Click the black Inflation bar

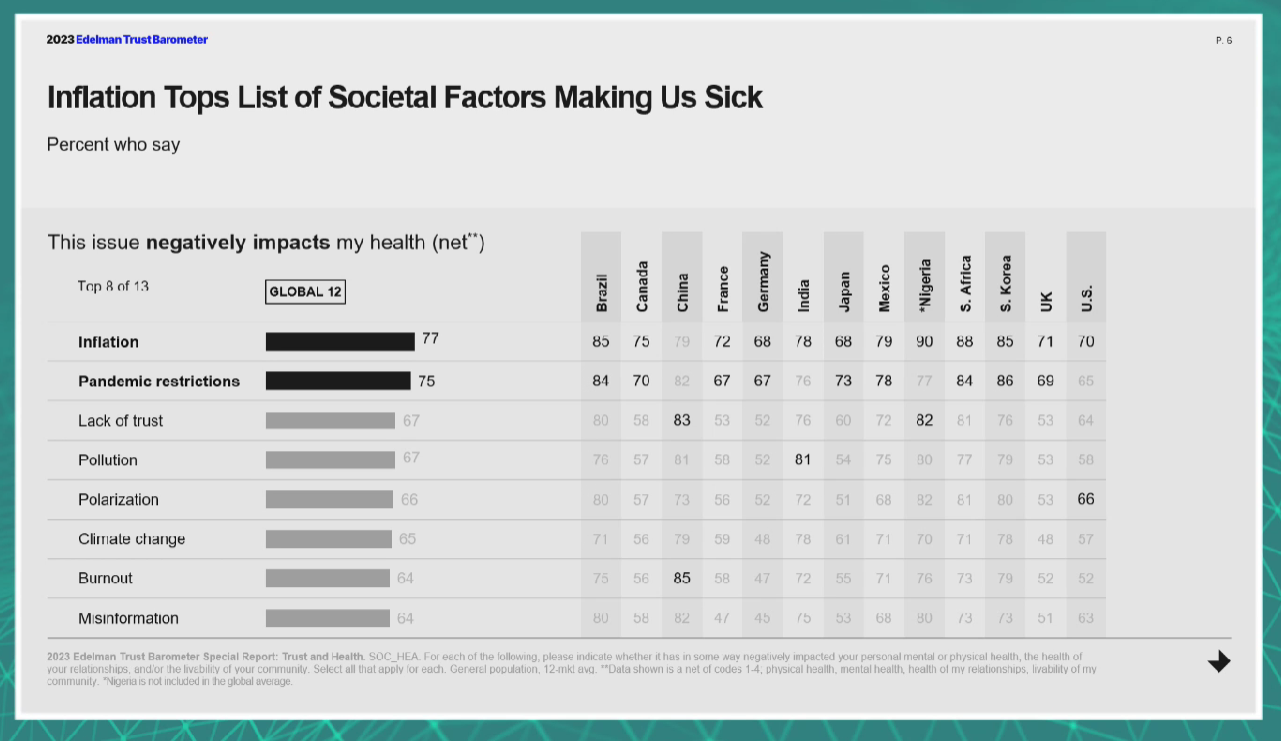coord(340,342)
